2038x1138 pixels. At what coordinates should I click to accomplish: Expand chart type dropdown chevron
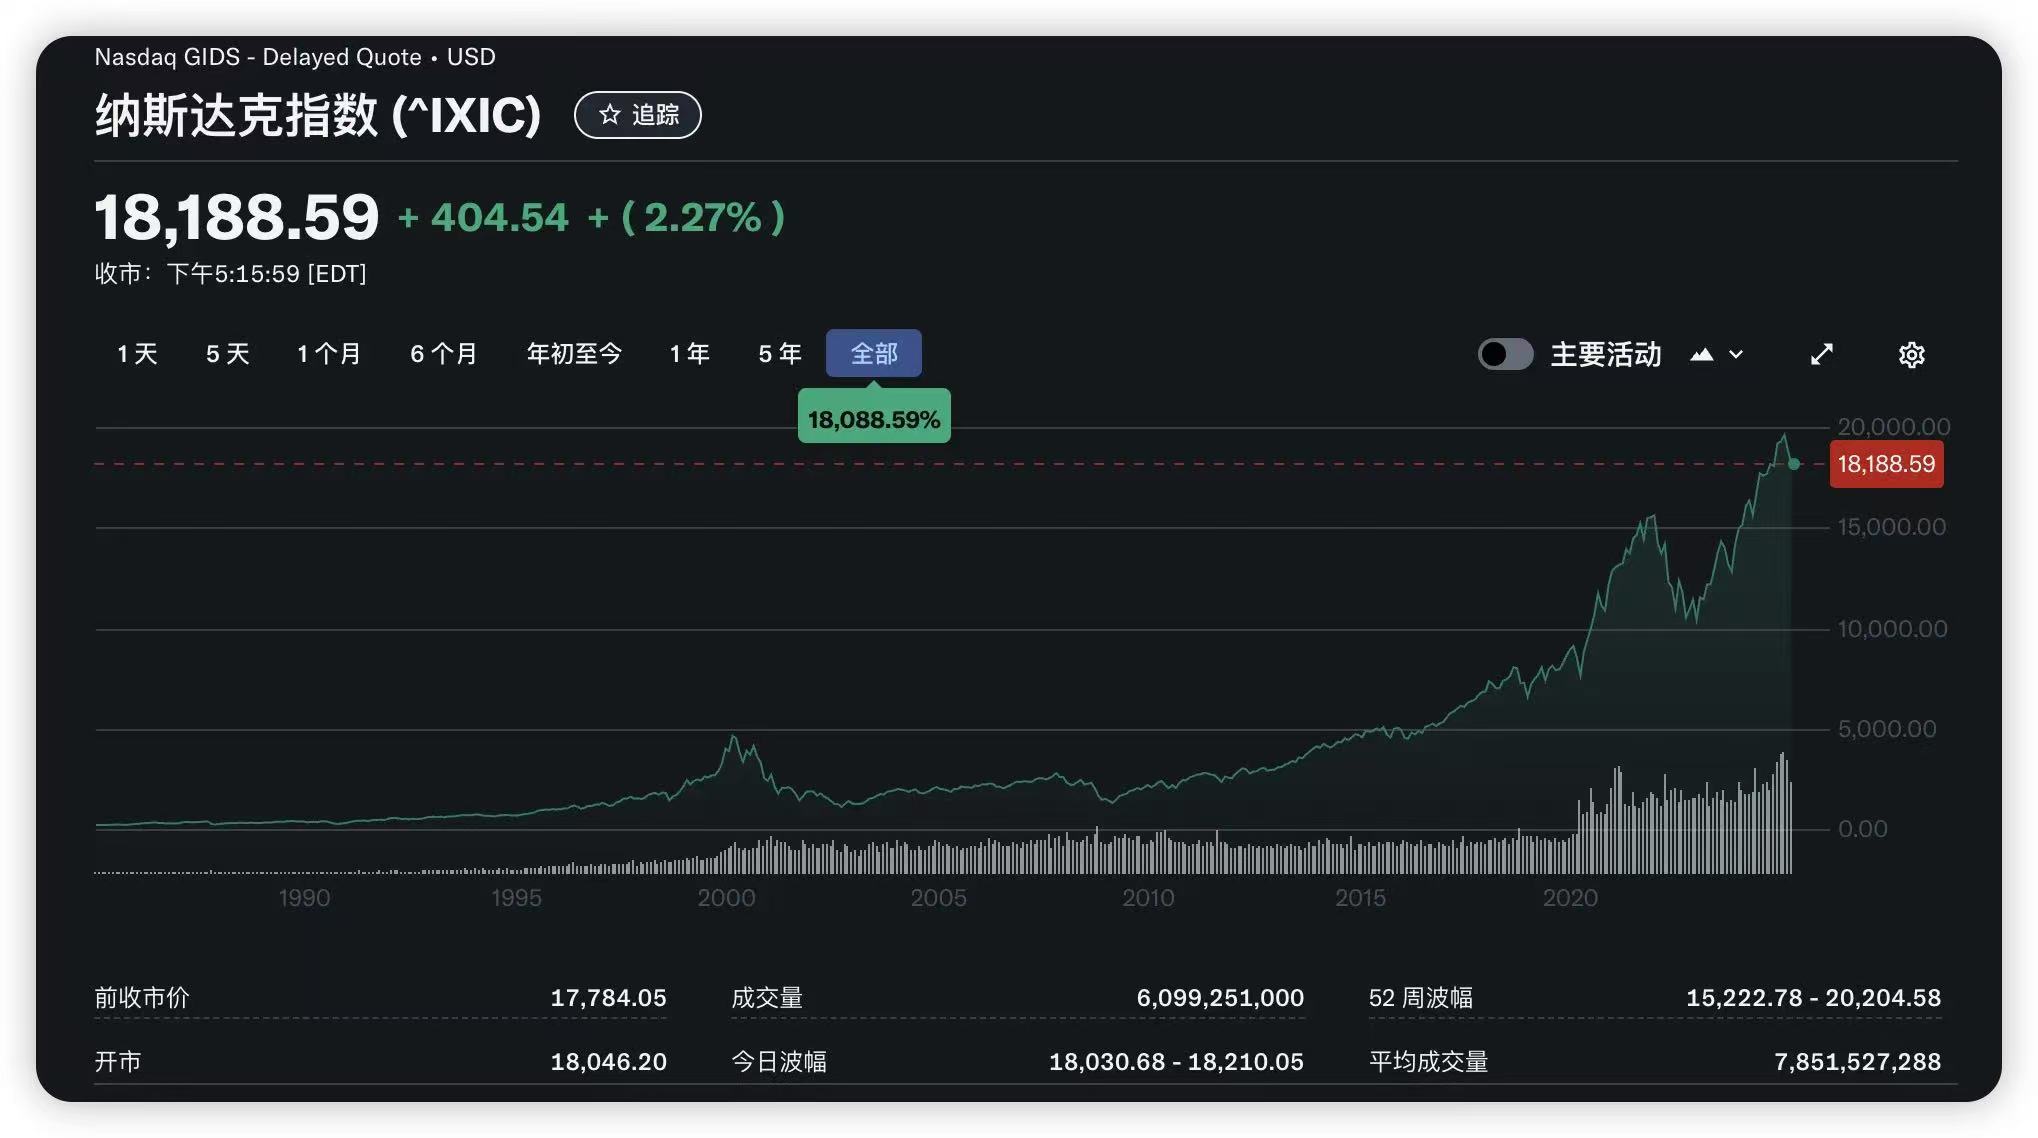pyautogui.click(x=1736, y=354)
